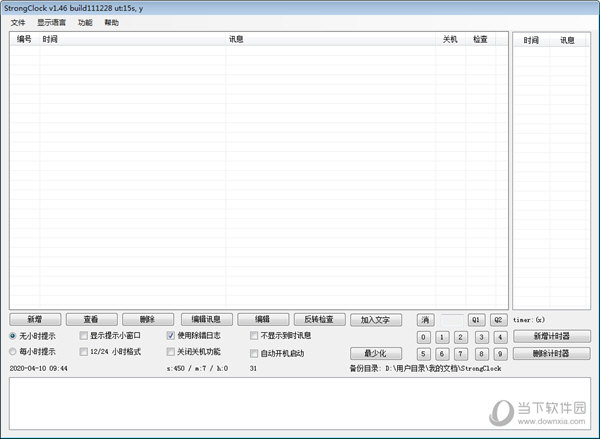
Task: Click the number 31 status text
Action: pos(253,368)
